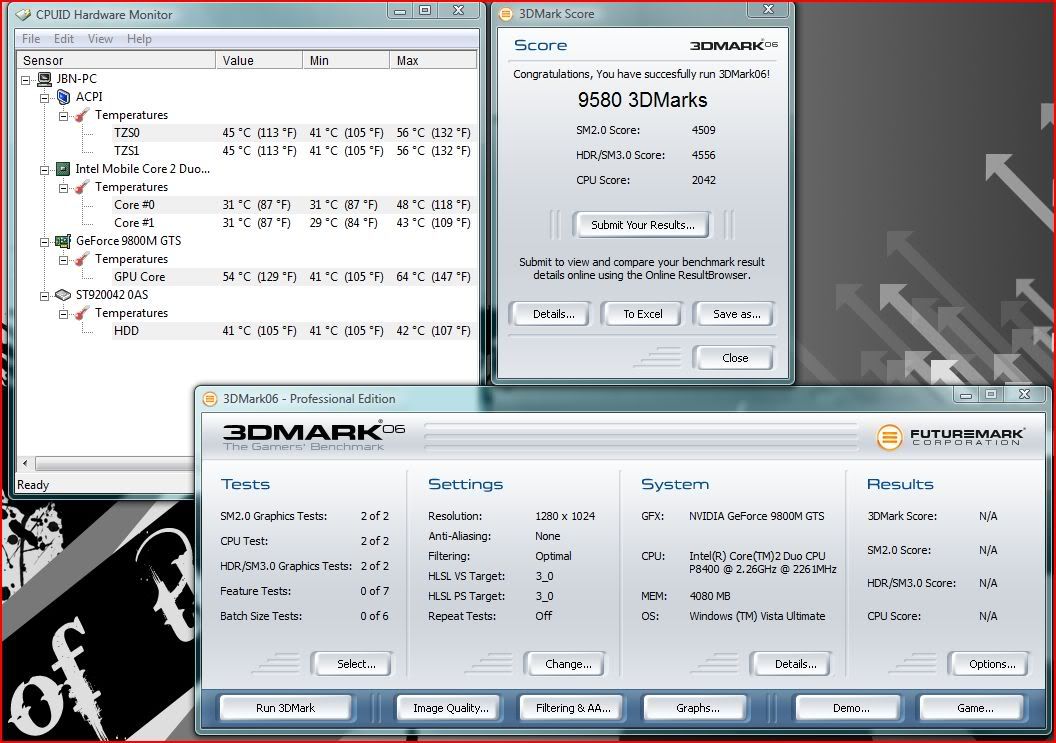Click the Value column header
Viewport: 1056px width, 743px height.
(x=259, y=61)
